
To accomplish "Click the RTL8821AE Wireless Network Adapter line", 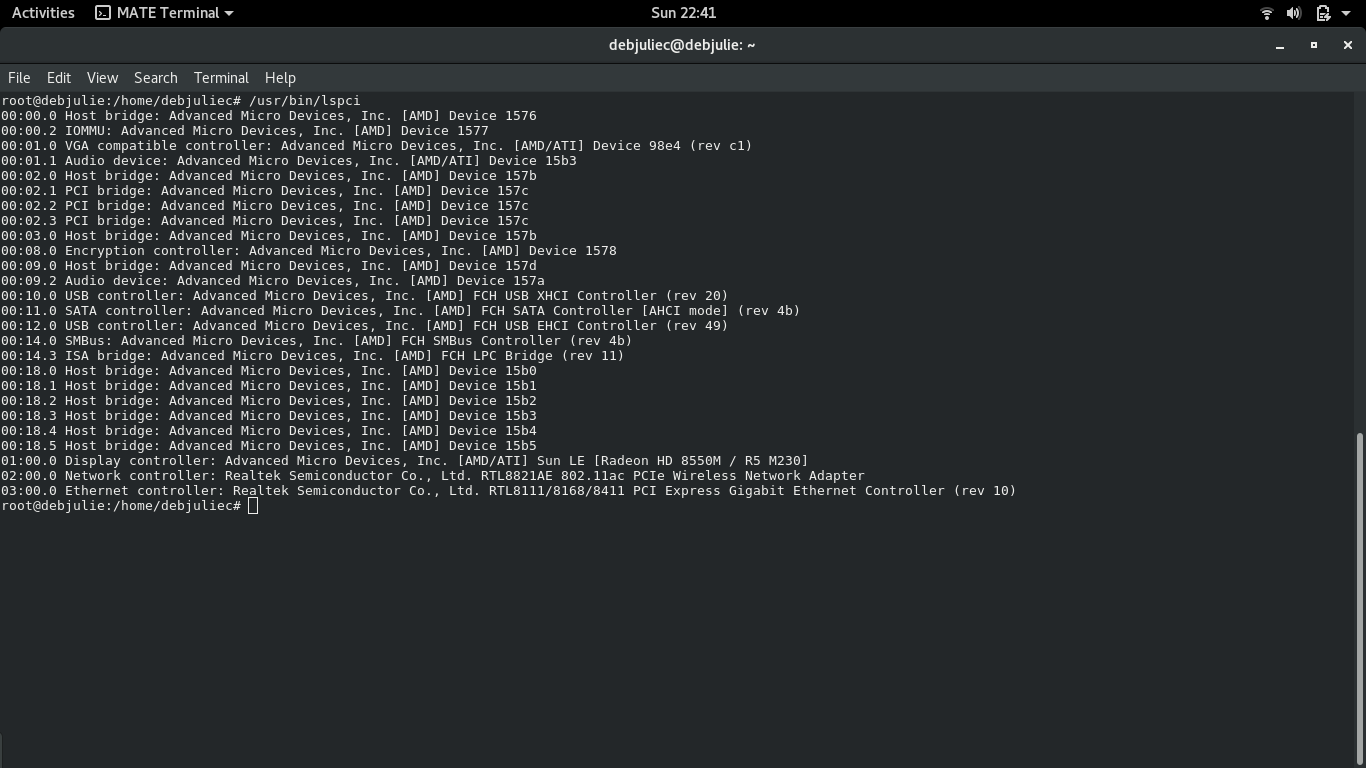I will tap(433, 476).
